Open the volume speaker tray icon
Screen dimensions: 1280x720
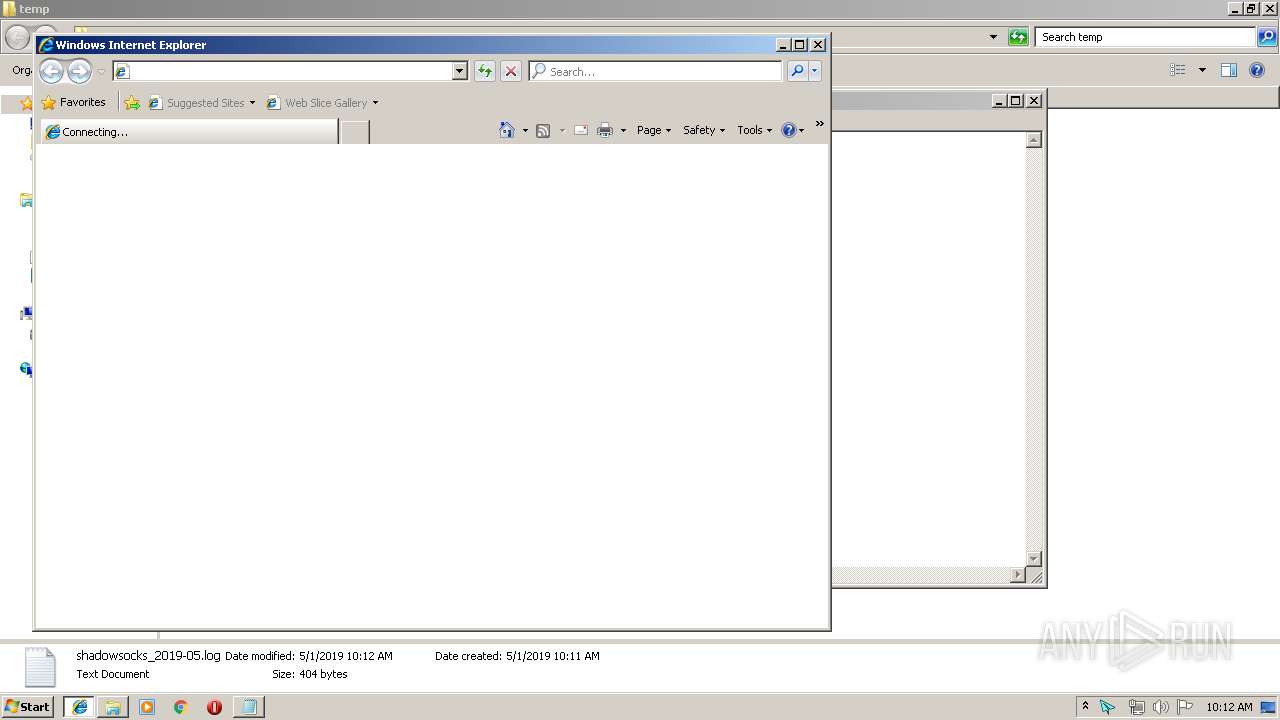[1160, 707]
